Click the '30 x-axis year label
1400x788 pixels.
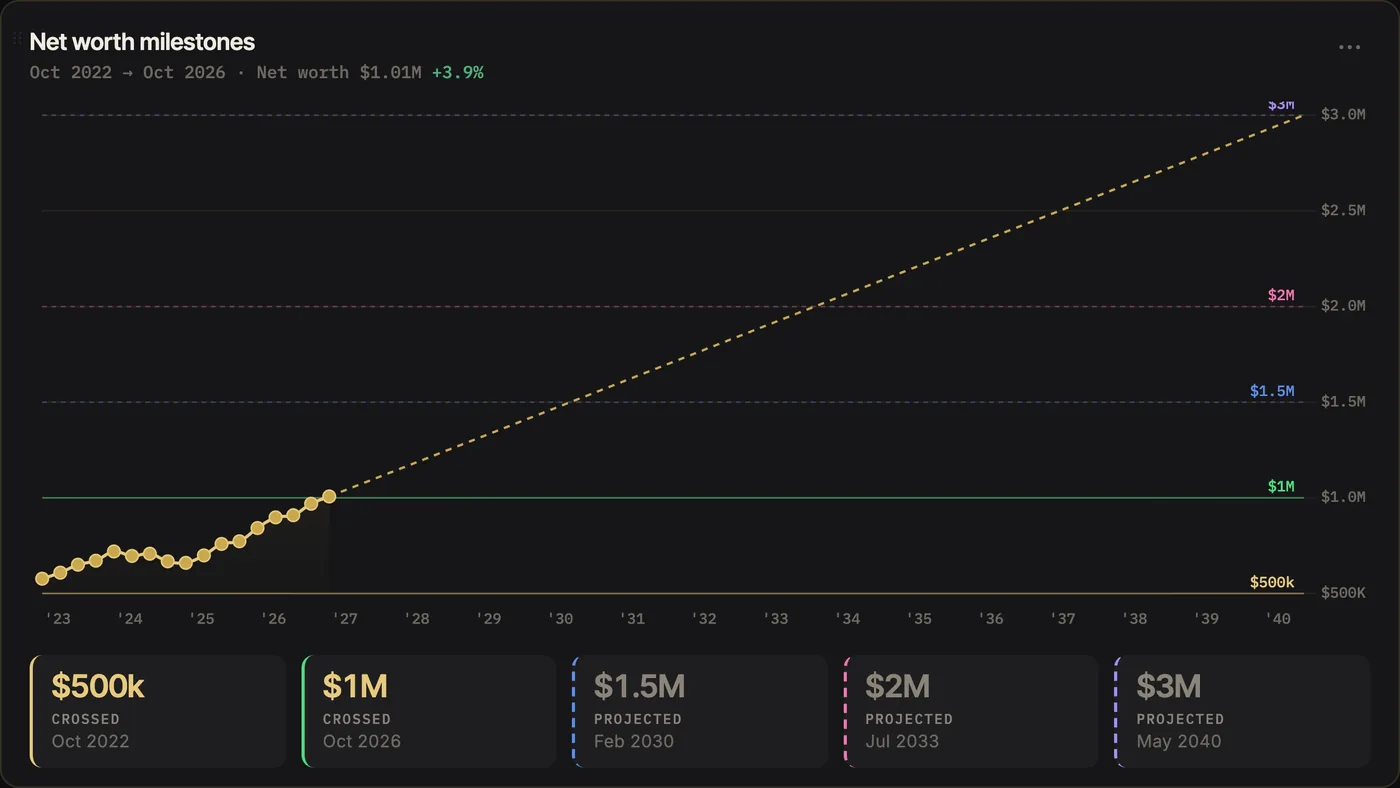click(x=560, y=619)
